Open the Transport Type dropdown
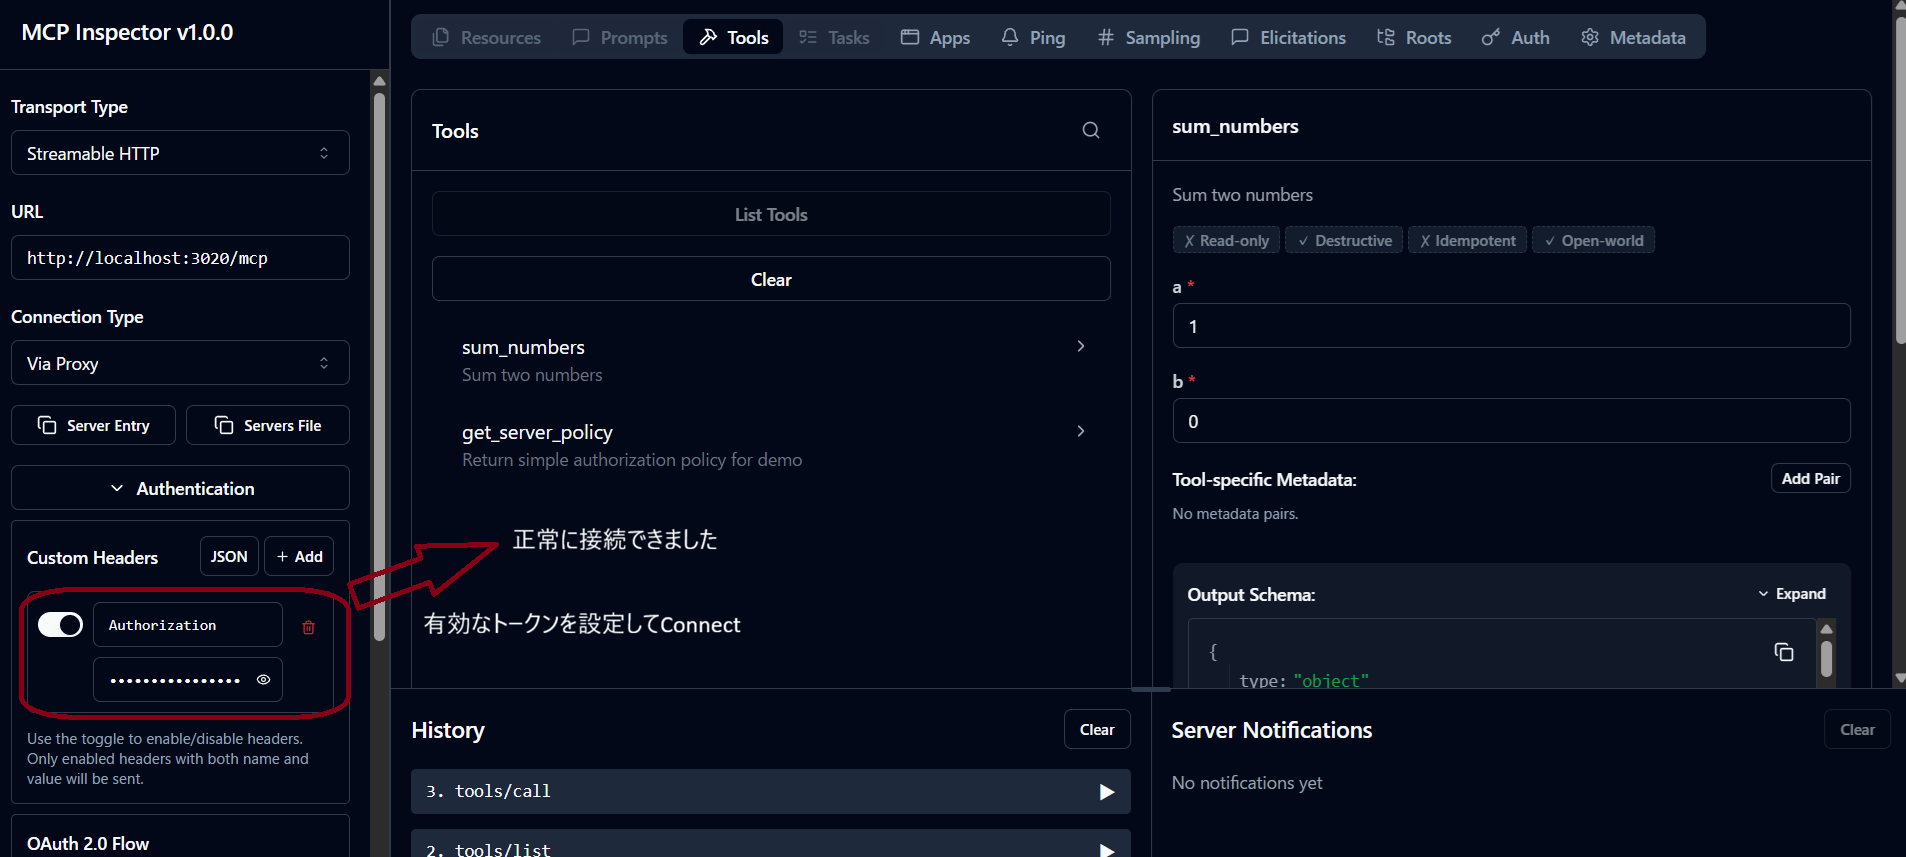This screenshot has height=857, width=1906. click(180, 153)
